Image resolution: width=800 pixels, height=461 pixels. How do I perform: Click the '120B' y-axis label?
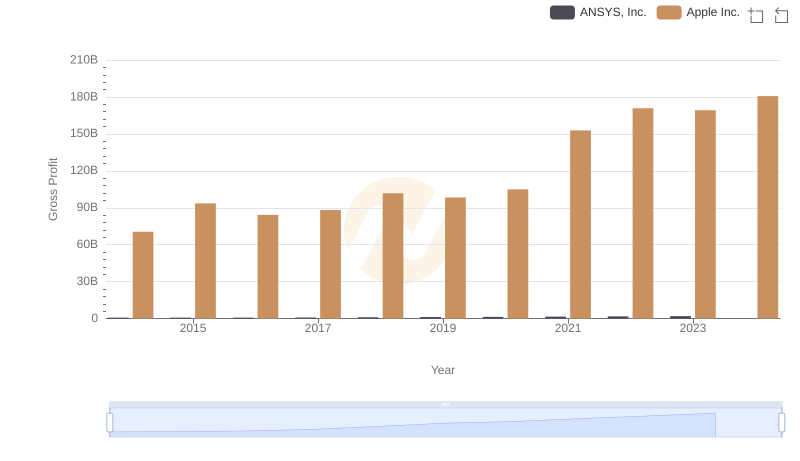click(84, 170)
